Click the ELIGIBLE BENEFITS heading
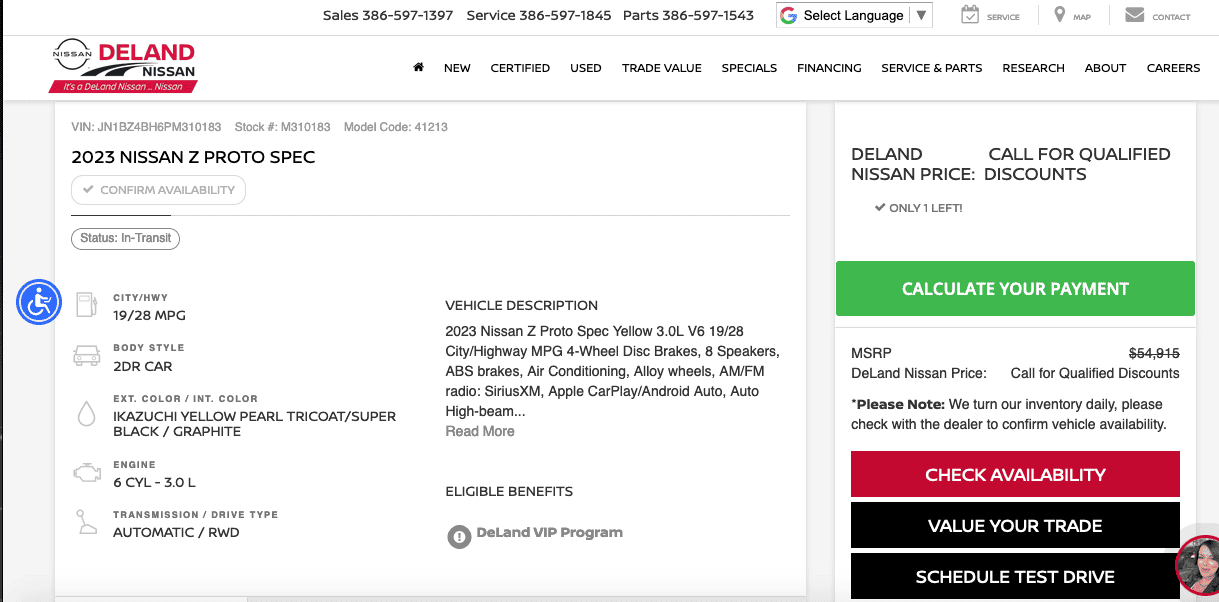Viewport: 1219px width, 602px height. 509,491
